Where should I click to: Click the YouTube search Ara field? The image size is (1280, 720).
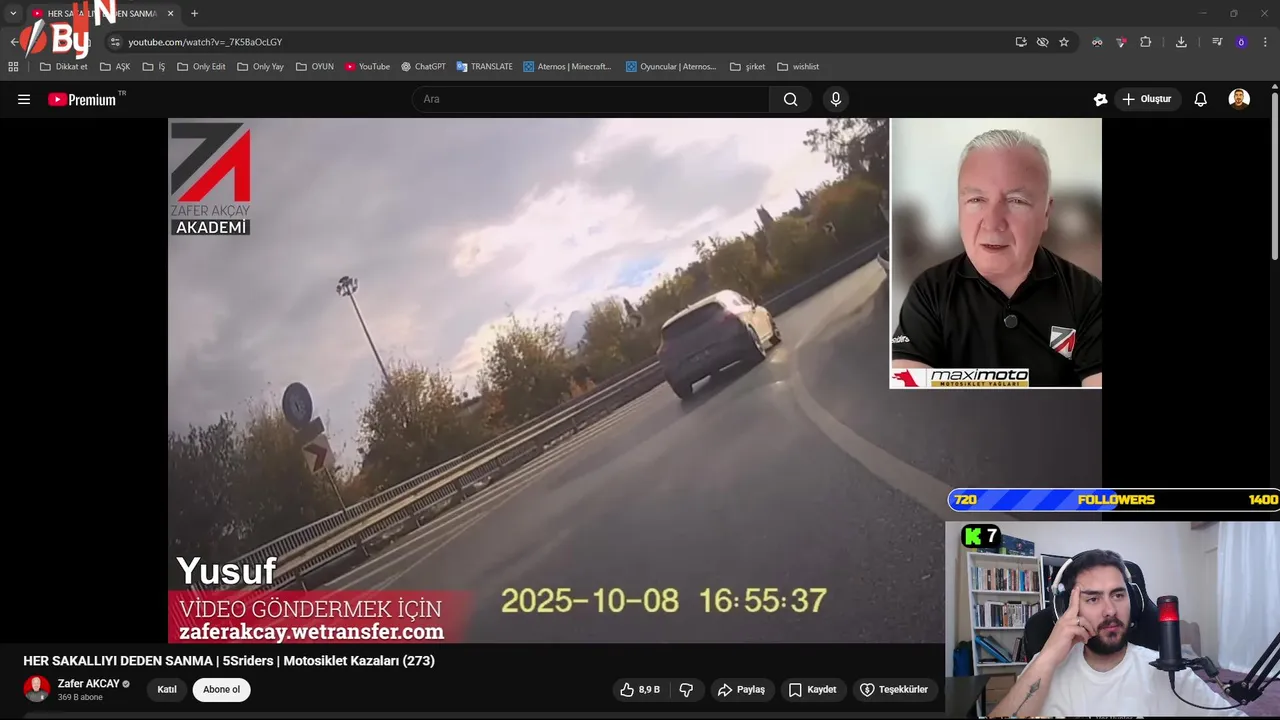click(x=590, y=99)
